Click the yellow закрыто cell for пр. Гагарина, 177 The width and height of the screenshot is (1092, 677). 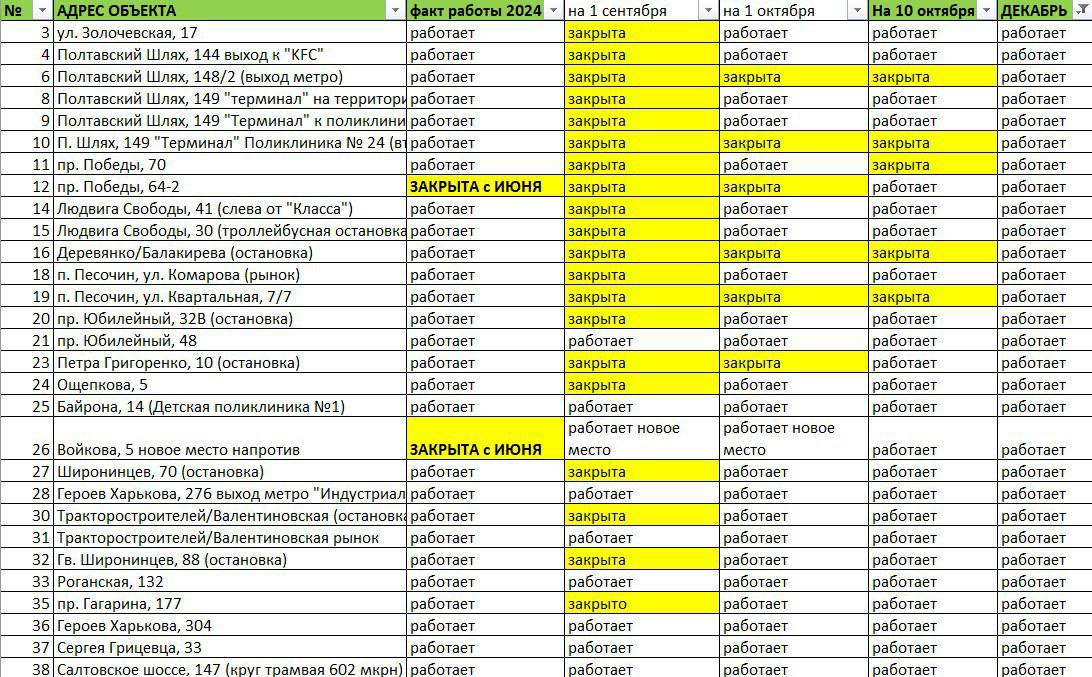click(x=641, y=604)
